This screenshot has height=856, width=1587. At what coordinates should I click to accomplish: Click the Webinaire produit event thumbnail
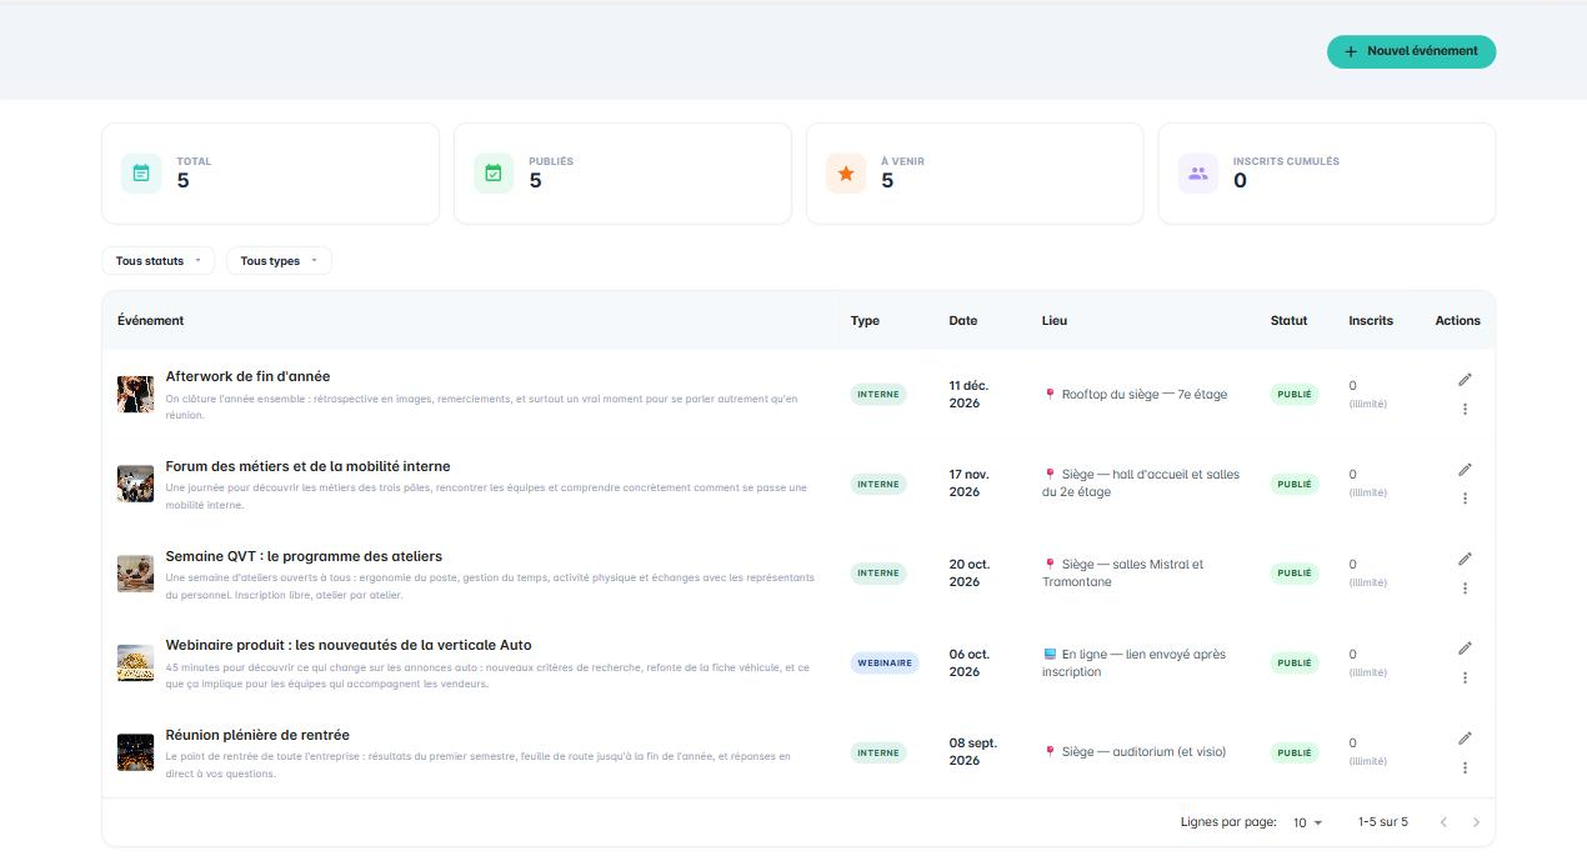[x=135, y=663]
